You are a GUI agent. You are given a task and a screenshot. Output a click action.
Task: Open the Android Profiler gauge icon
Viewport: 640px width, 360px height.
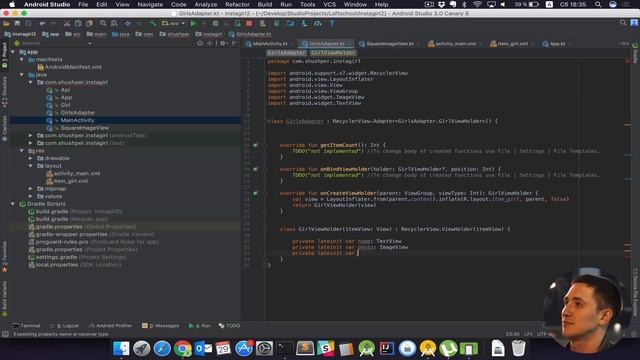click(318, 24)
